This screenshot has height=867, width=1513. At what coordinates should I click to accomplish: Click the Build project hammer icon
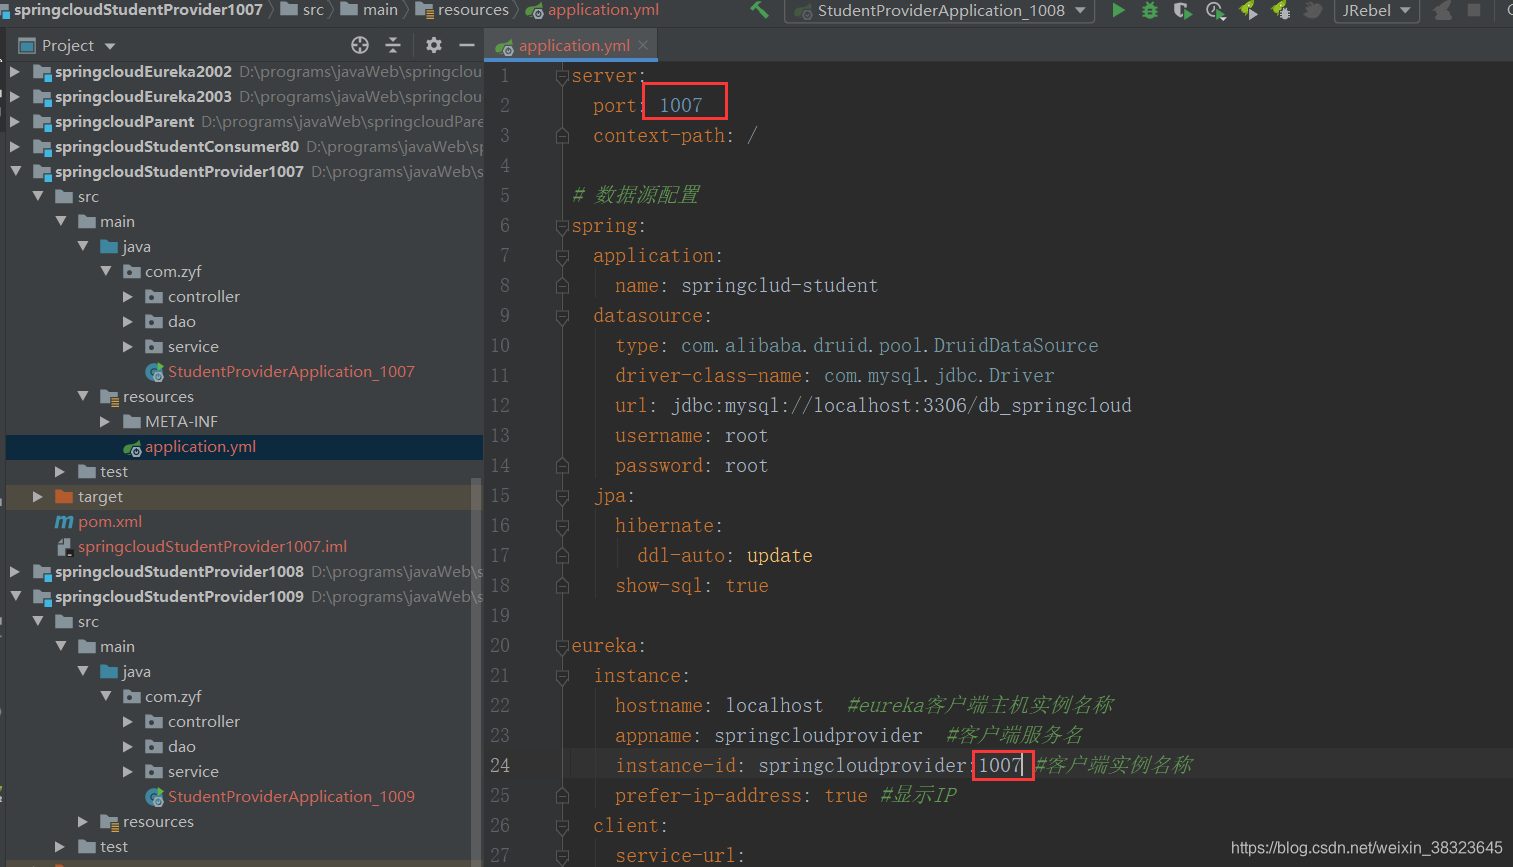click(760, 10)
